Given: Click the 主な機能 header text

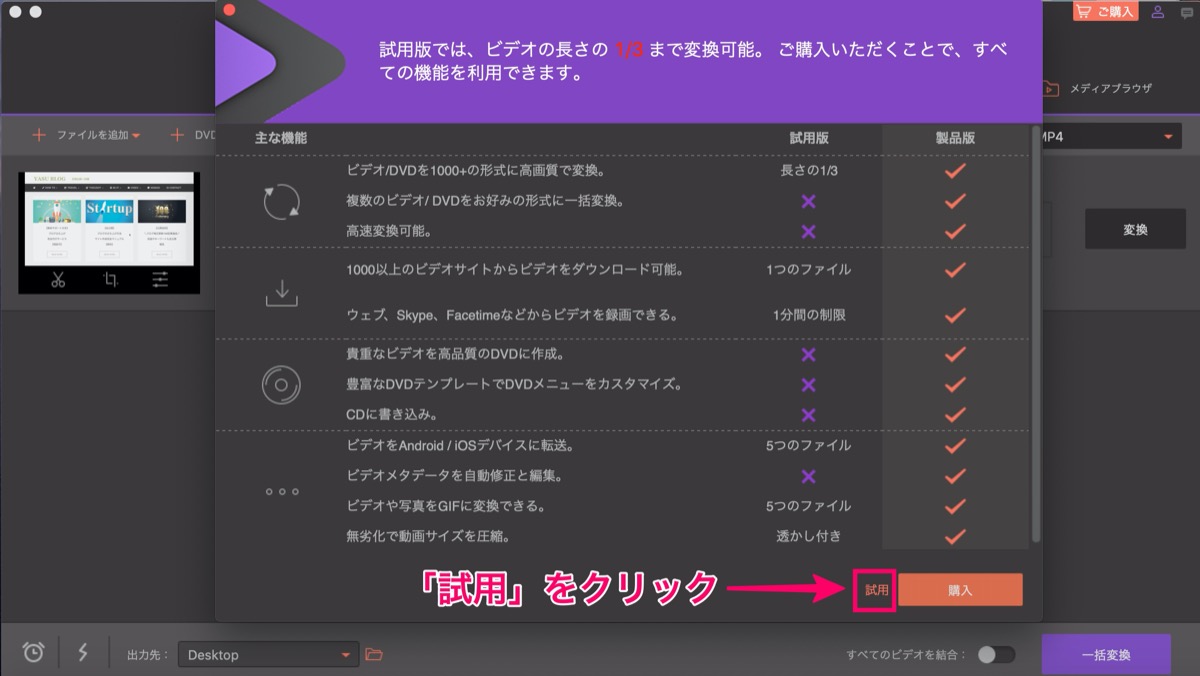Looking at the screenshot, I should 281,138.
